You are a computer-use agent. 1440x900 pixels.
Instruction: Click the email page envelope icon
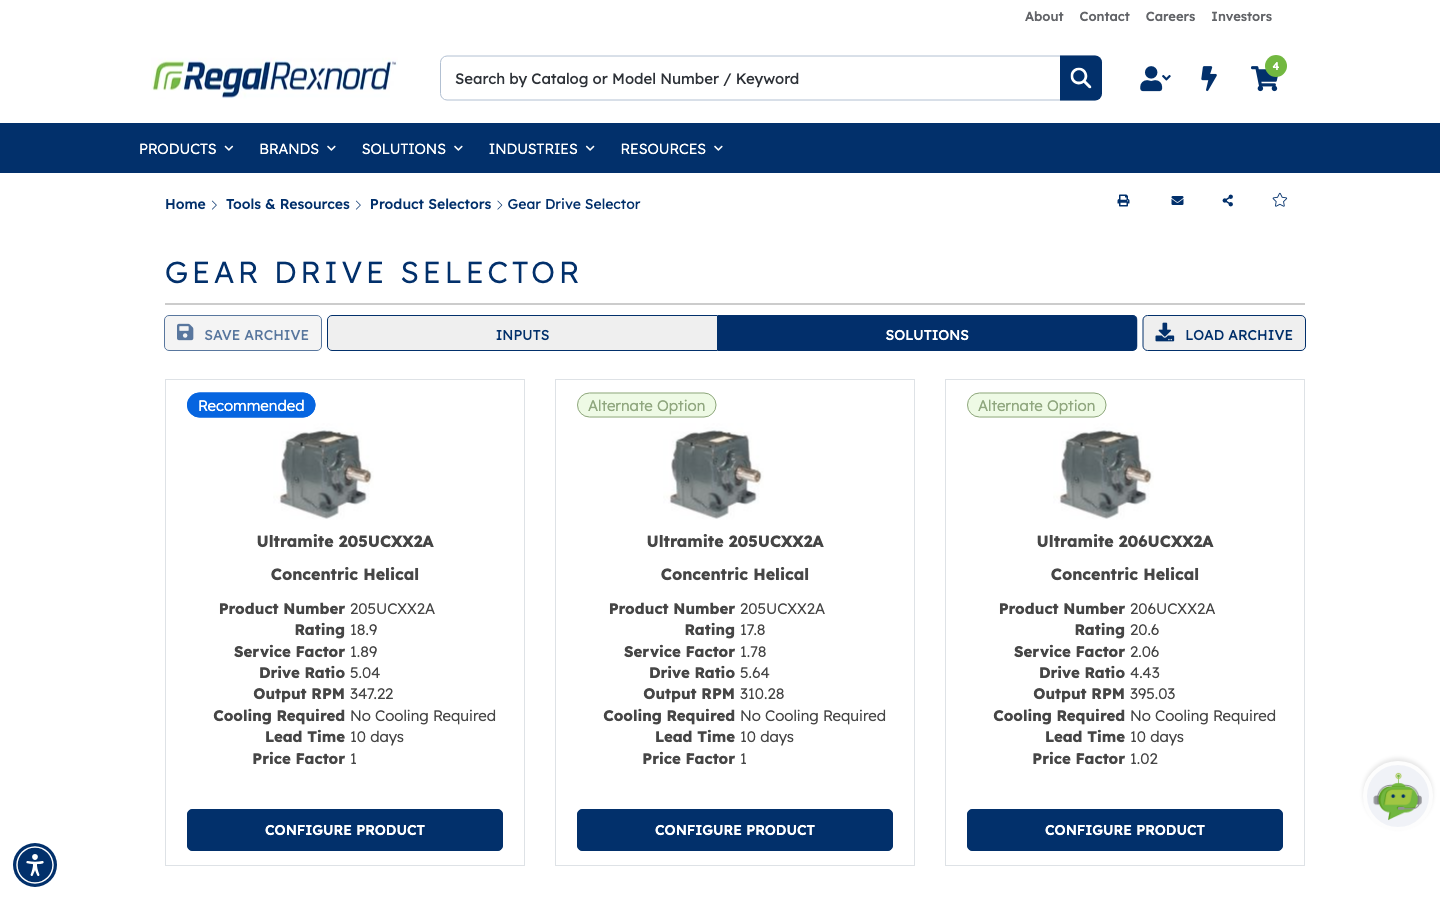1177,201
